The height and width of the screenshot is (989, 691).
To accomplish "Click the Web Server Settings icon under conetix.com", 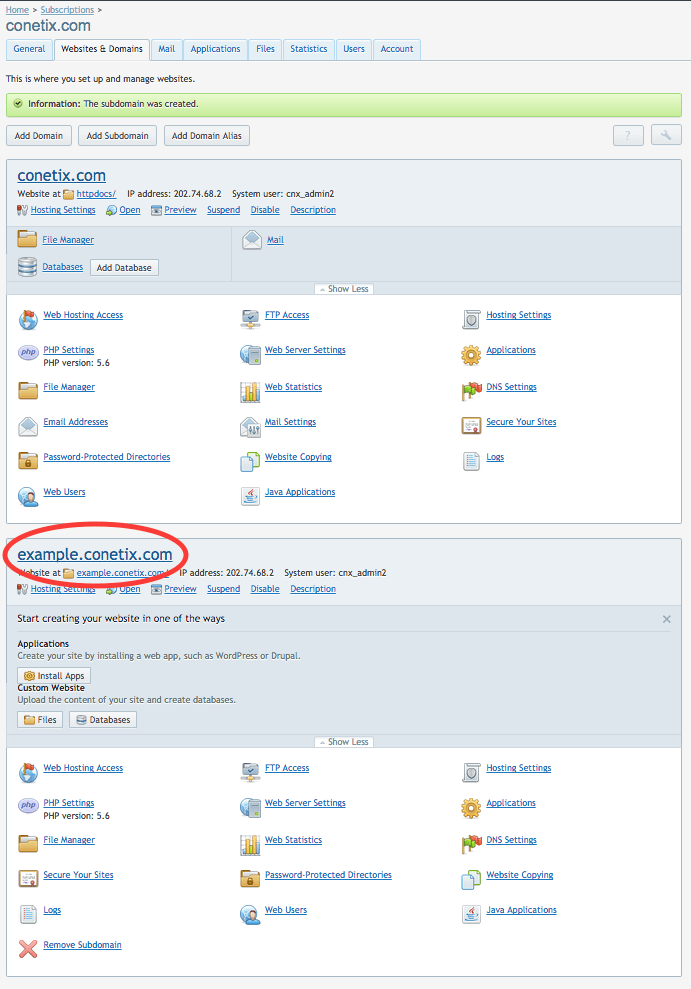I will [250, 354].
